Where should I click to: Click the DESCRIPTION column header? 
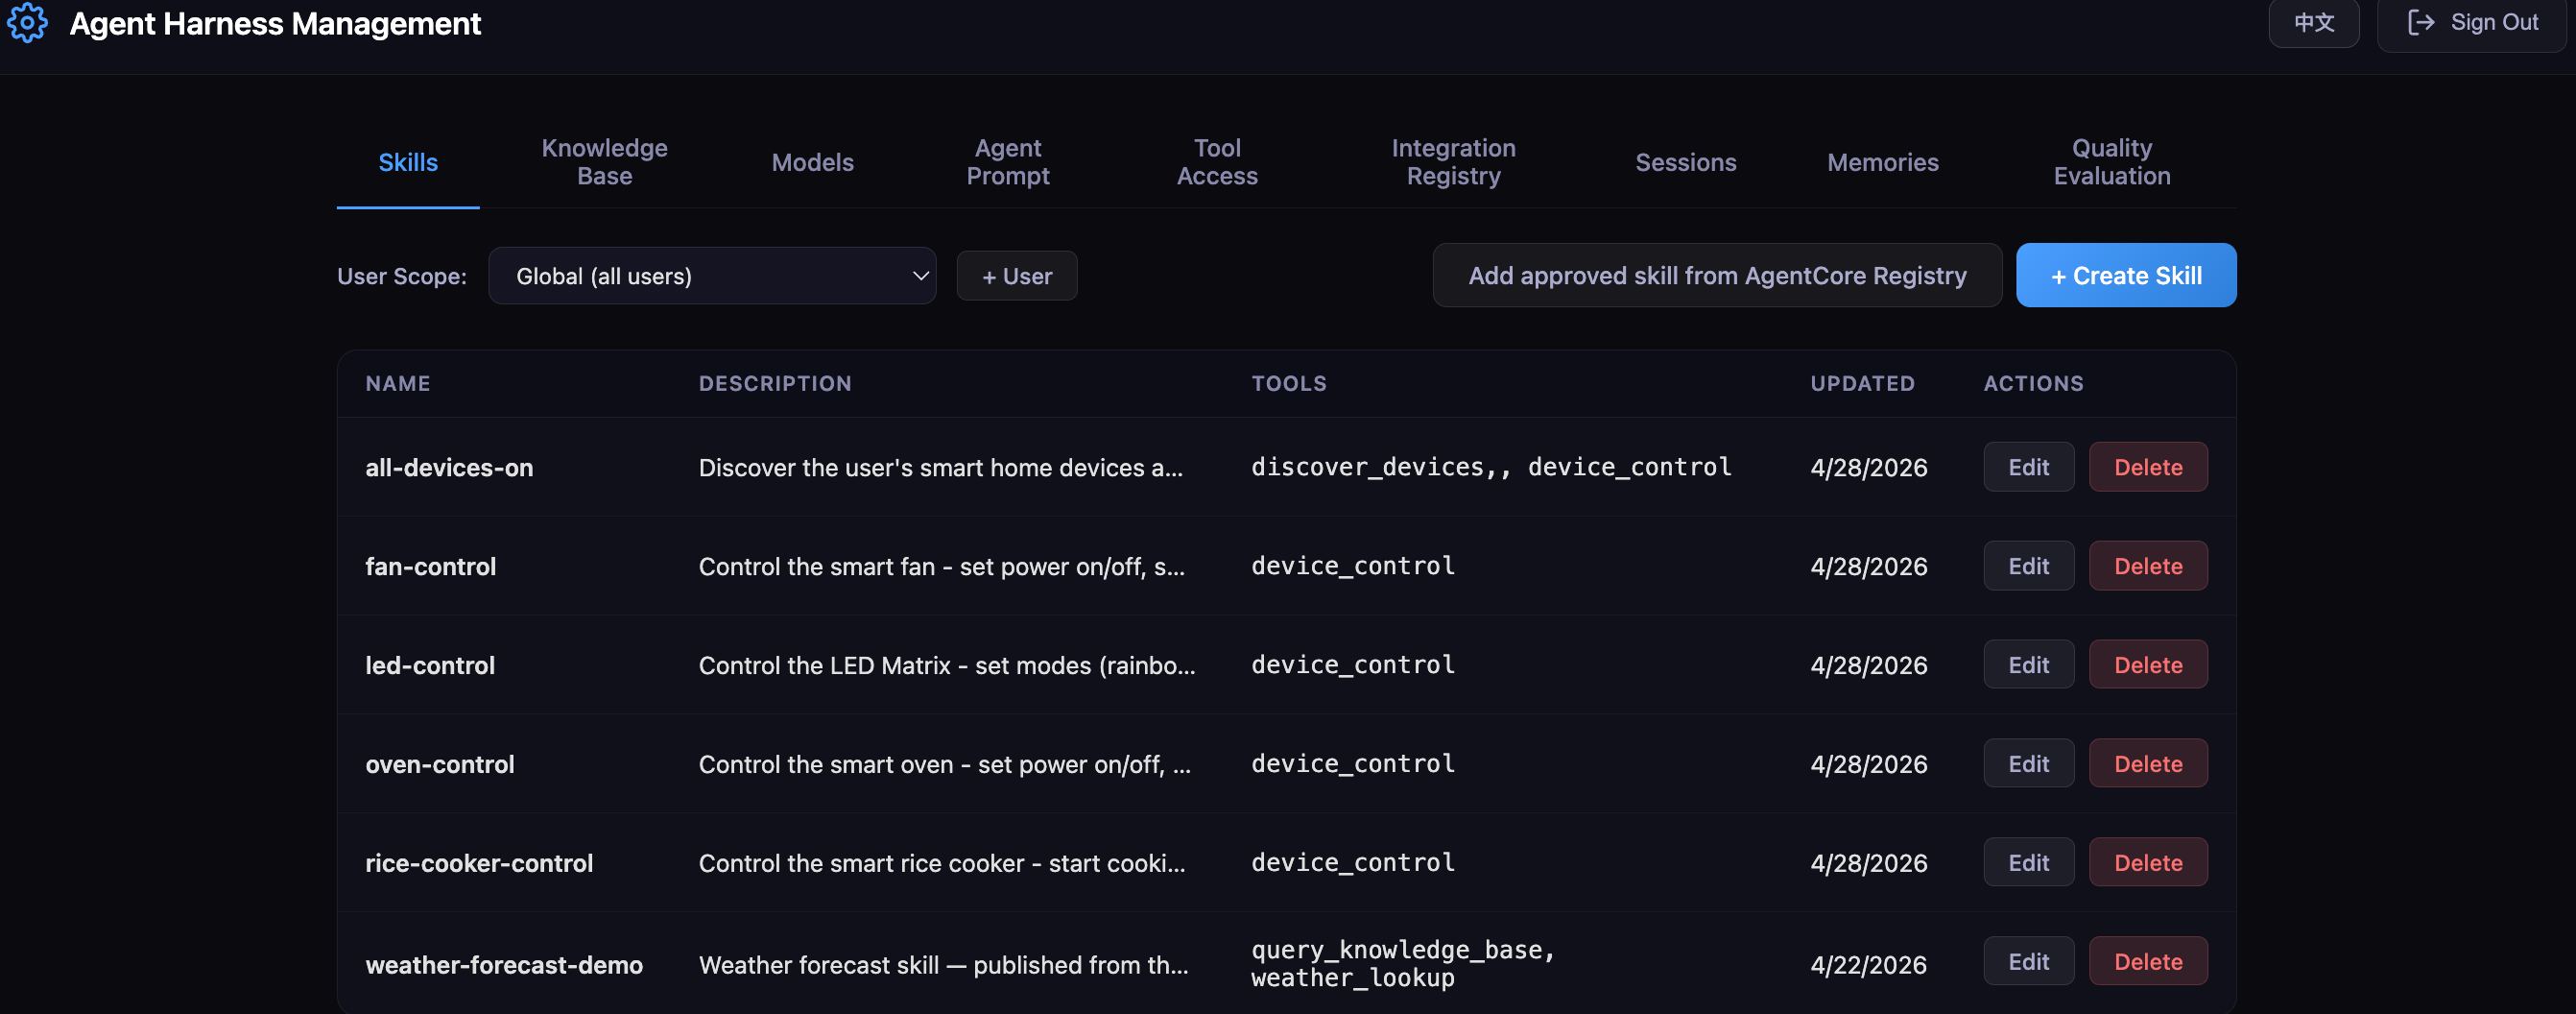(775, 383)
